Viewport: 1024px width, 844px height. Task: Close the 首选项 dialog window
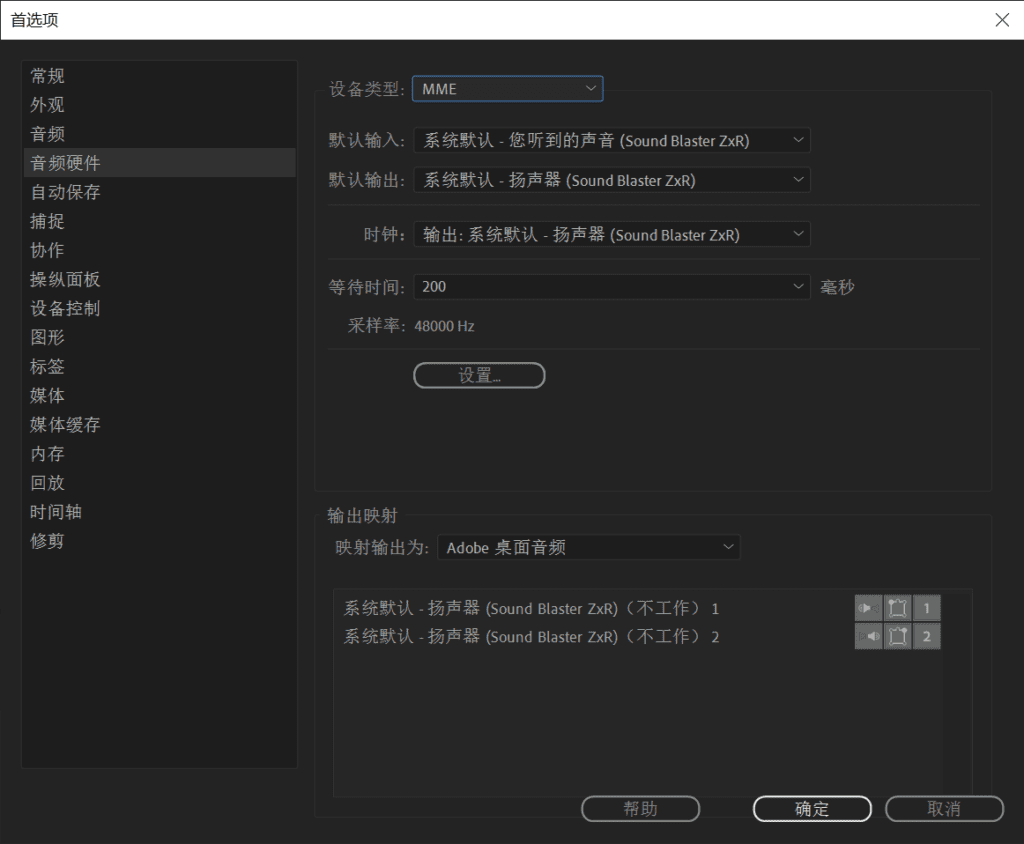pyautogui.click(x=1002, y=20)
